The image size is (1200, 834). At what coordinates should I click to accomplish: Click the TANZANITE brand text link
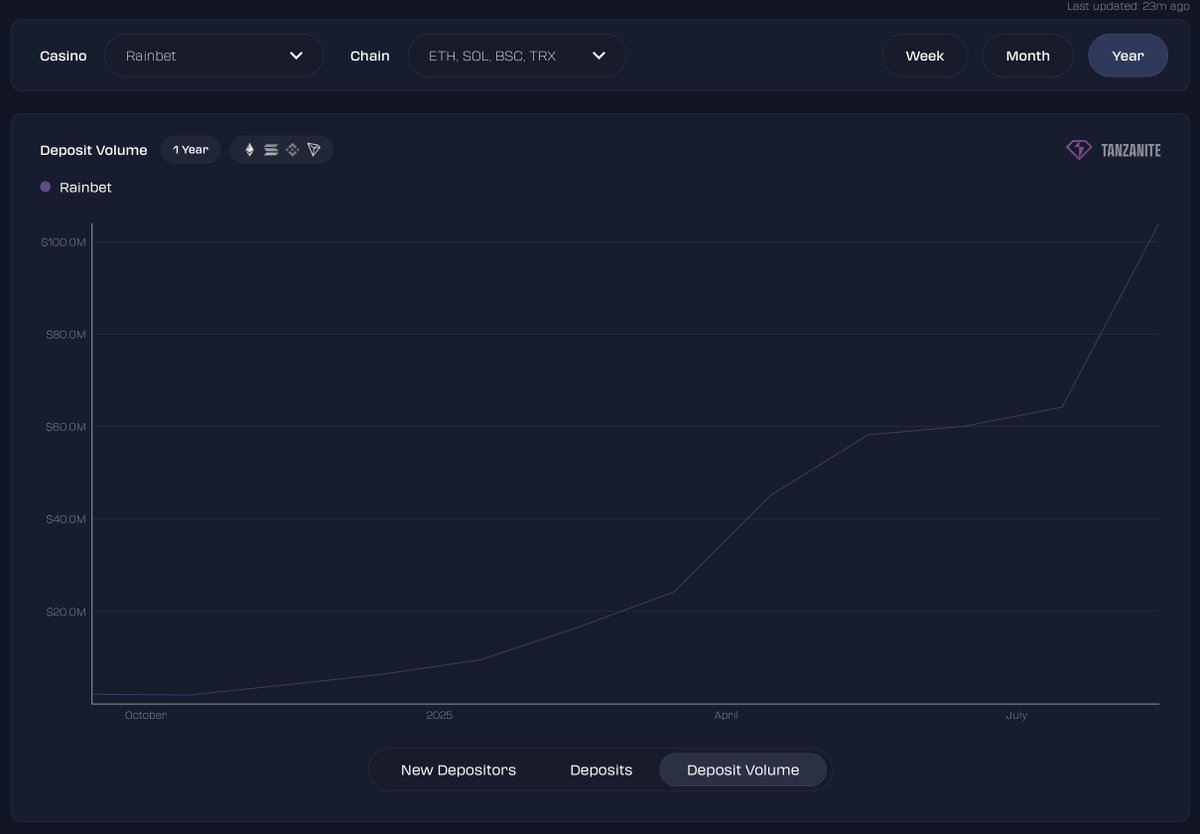[x=1131, y=149]
